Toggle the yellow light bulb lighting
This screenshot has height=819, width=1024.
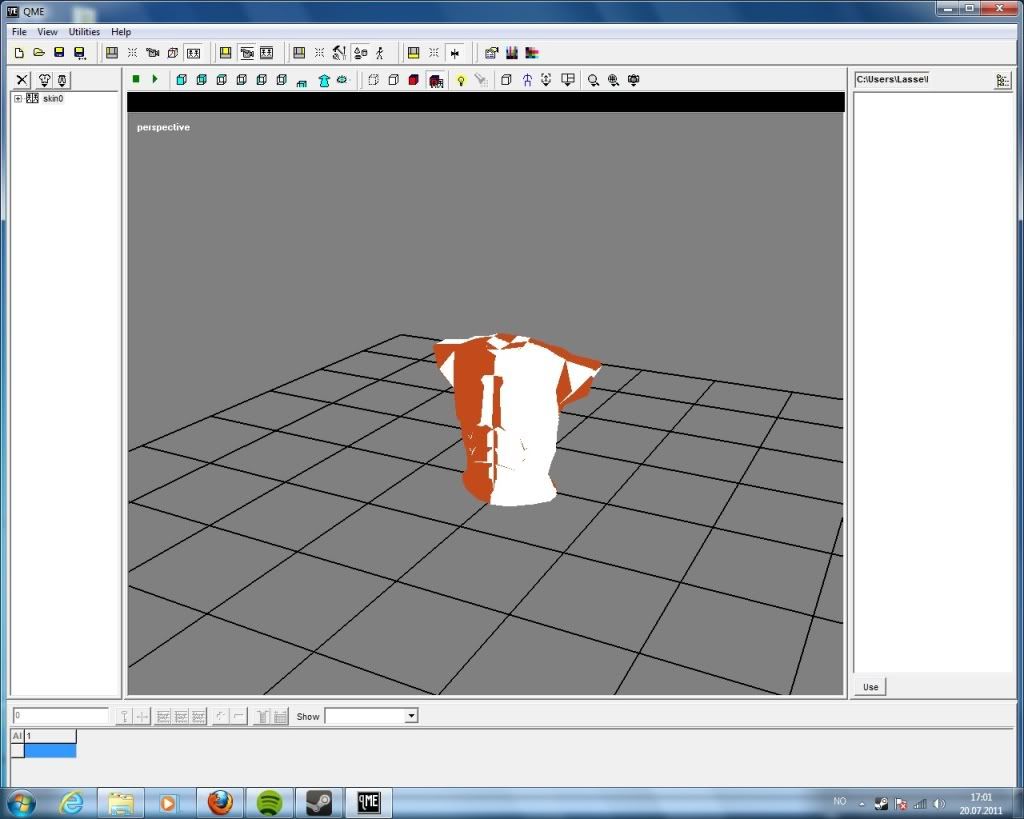pos(461,80)
